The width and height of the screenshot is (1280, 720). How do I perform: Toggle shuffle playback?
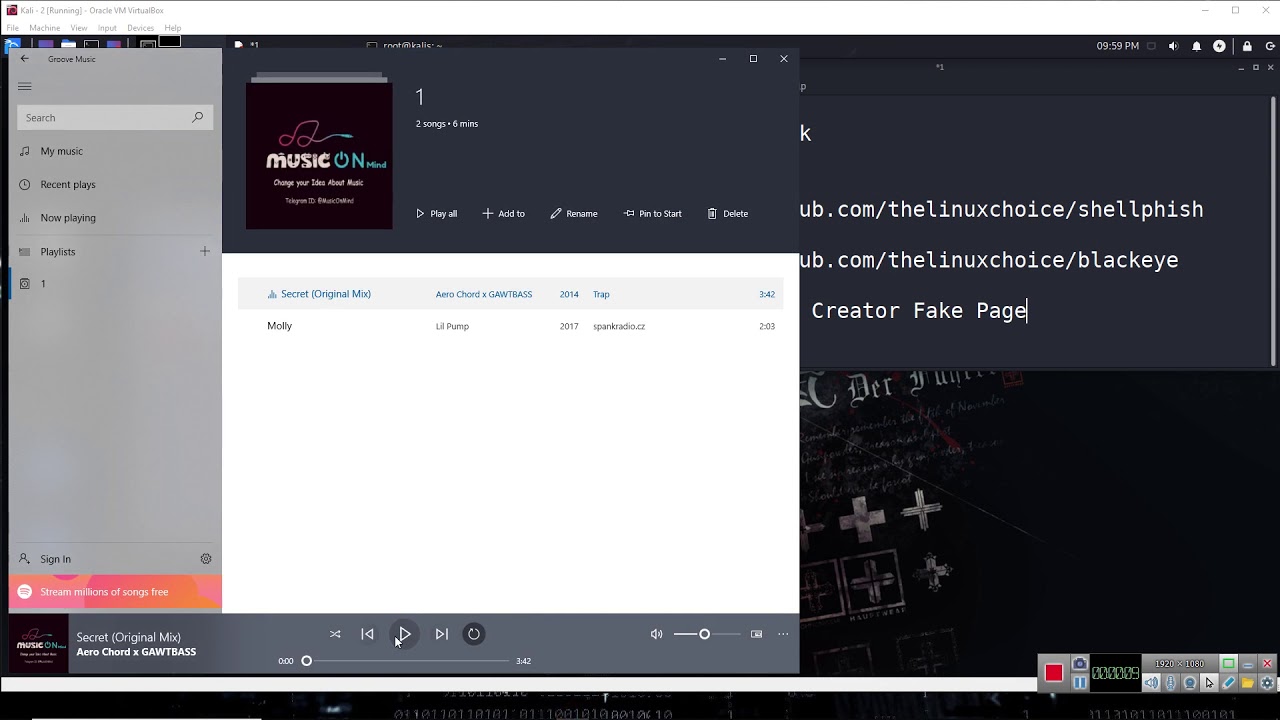click(335, 634)
